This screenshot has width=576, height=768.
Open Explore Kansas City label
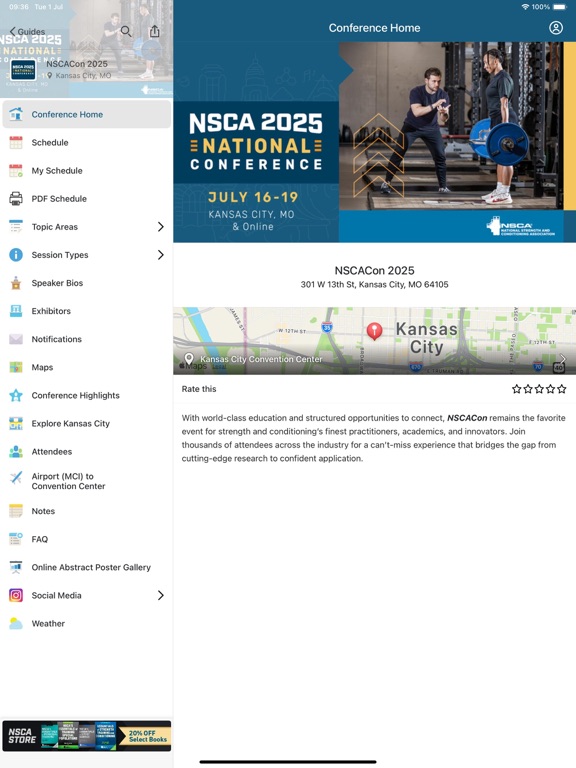tap(71, 423)
